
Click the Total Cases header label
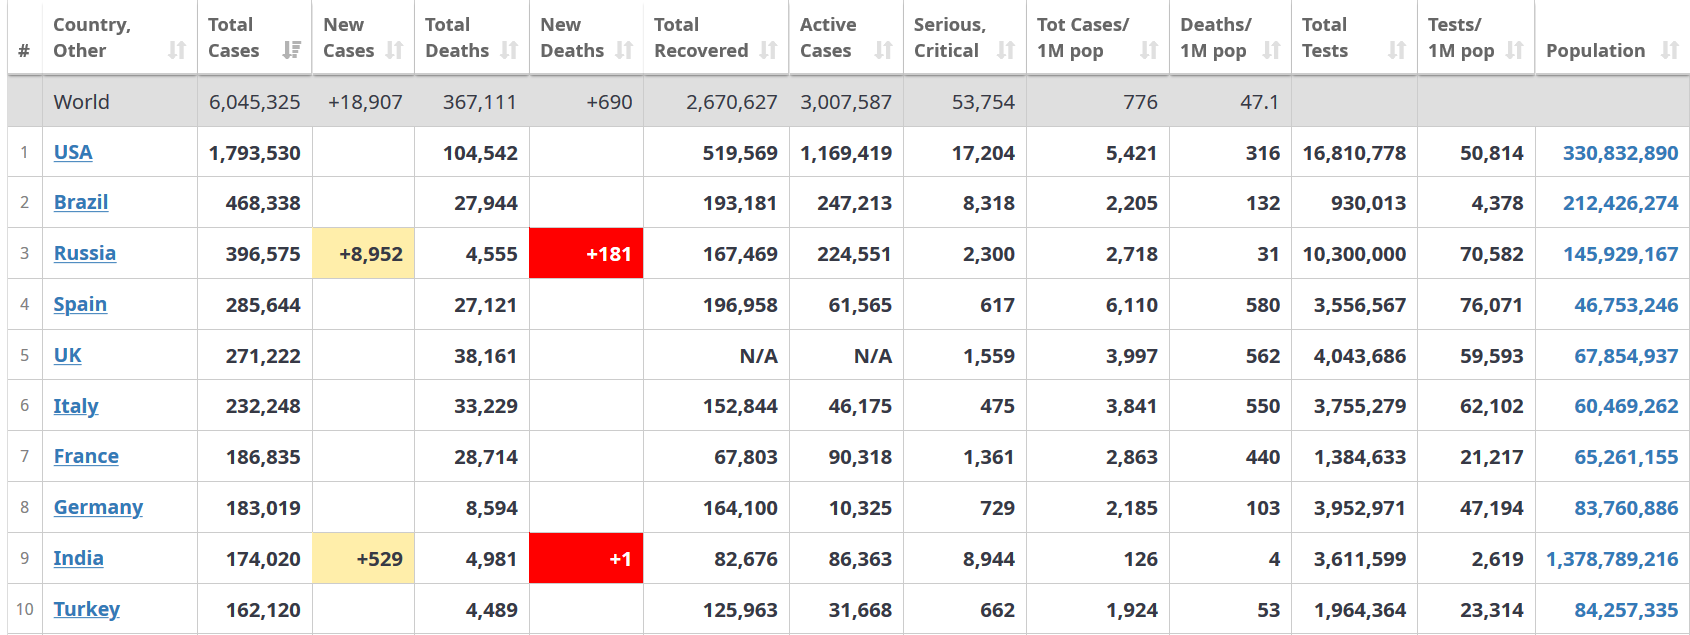pos(233,37)
